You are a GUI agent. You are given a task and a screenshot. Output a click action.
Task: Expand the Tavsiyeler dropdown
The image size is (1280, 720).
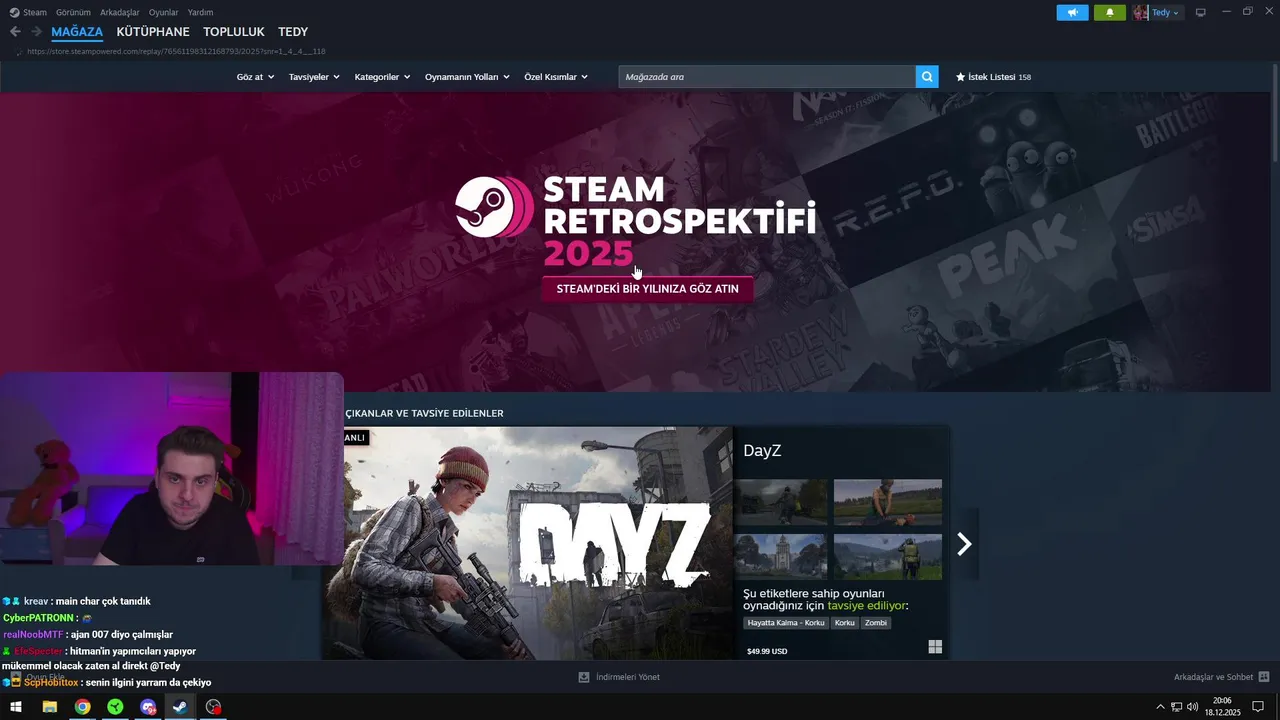(x=314, y=77)
